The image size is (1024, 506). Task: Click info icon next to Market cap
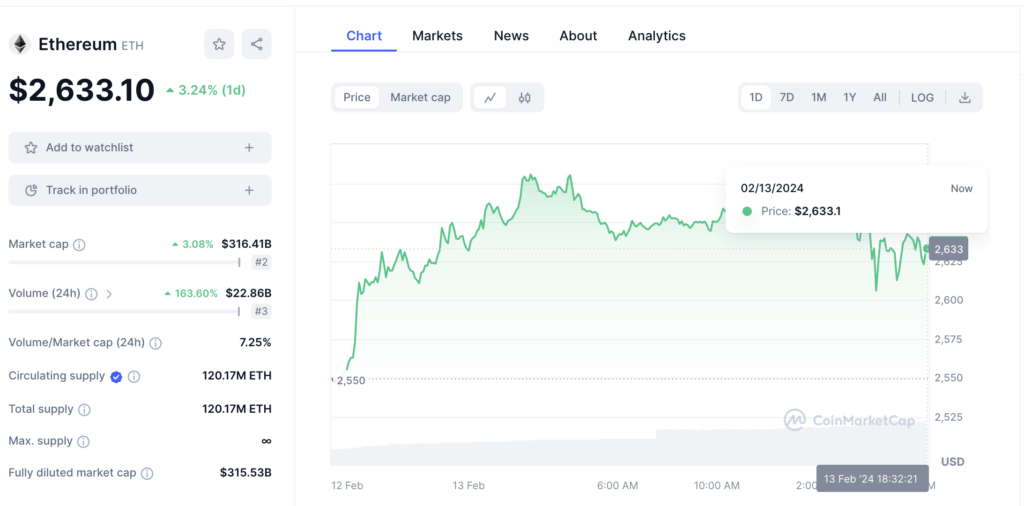[80, 245]
